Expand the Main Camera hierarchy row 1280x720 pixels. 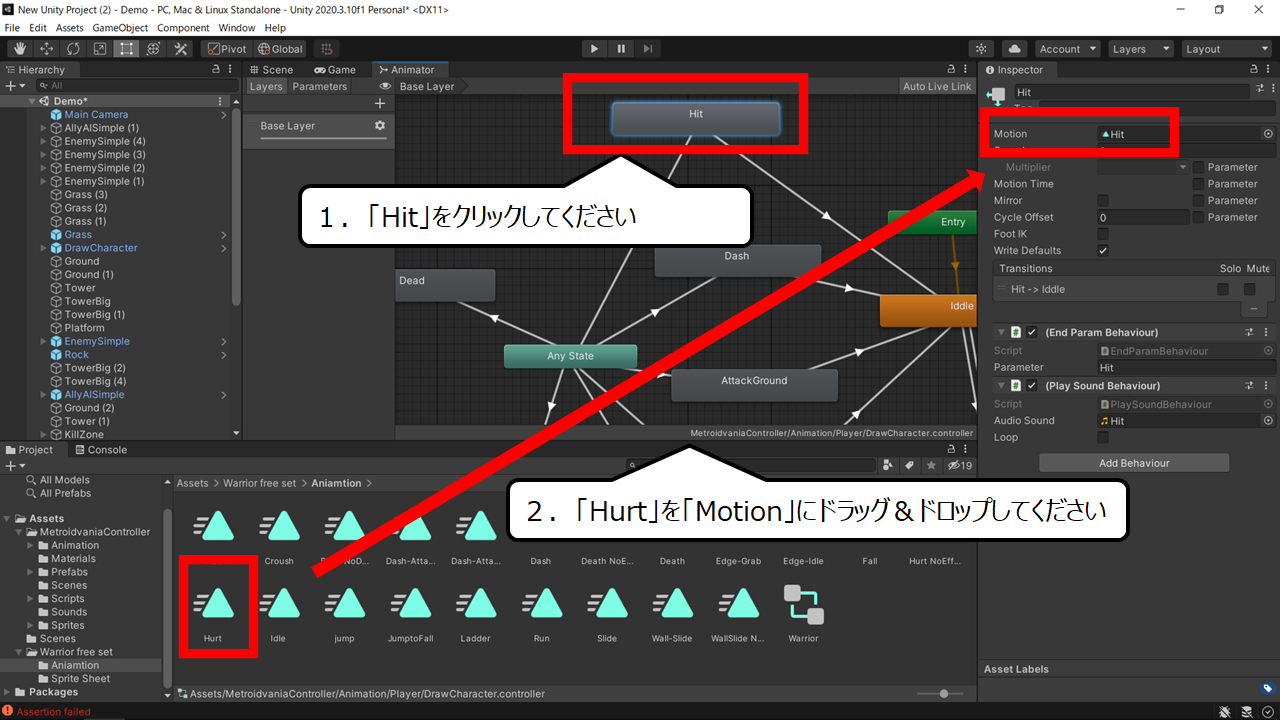[224, 115]
